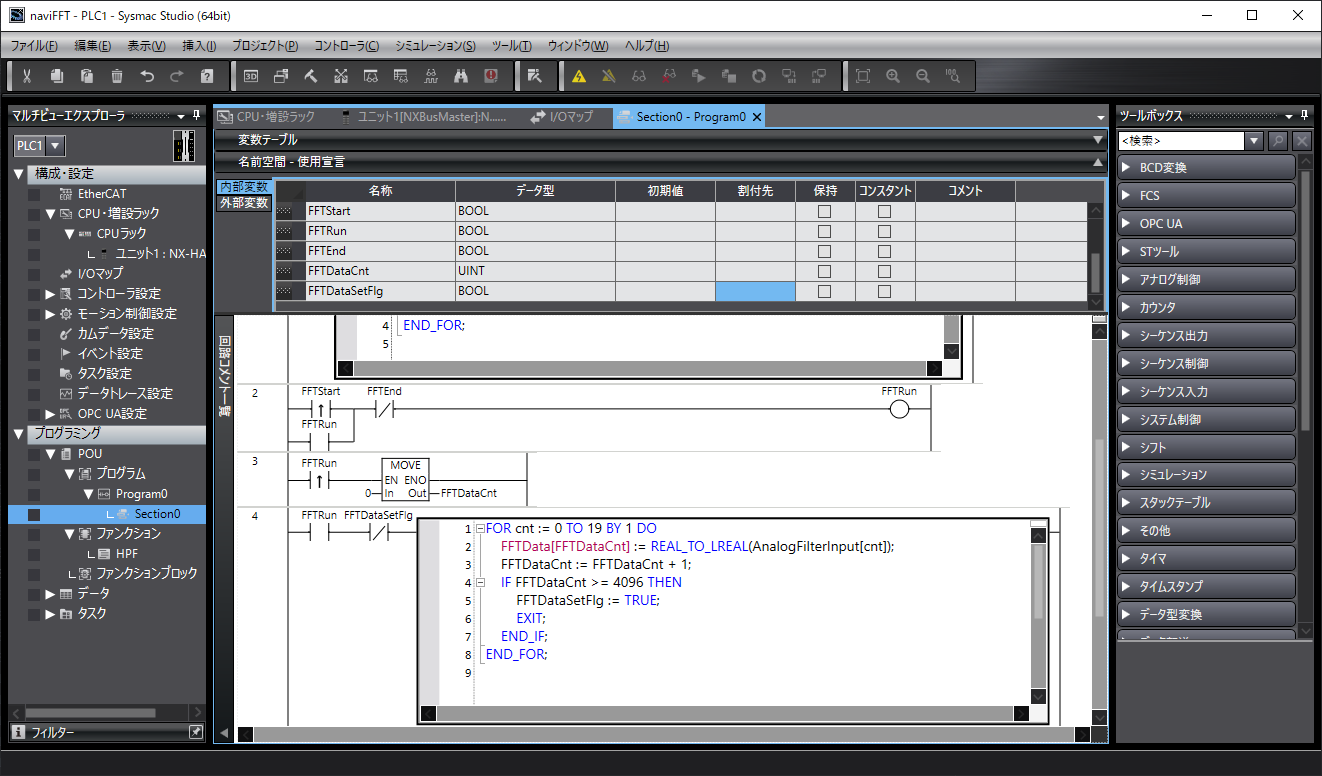Expand the コントローラ設定 tree node
The image size is (1322, 776).
click(50, 293)
